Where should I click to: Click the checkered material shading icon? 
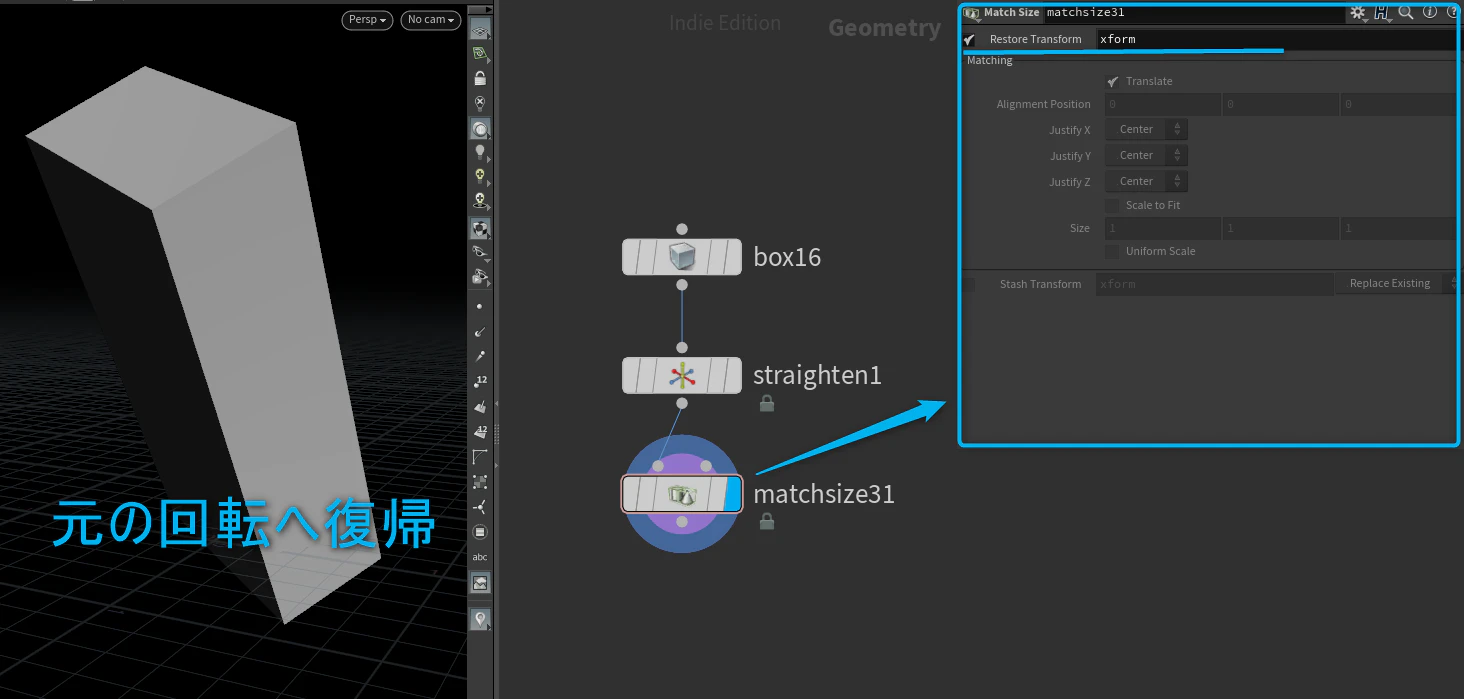tap(480, 227)
